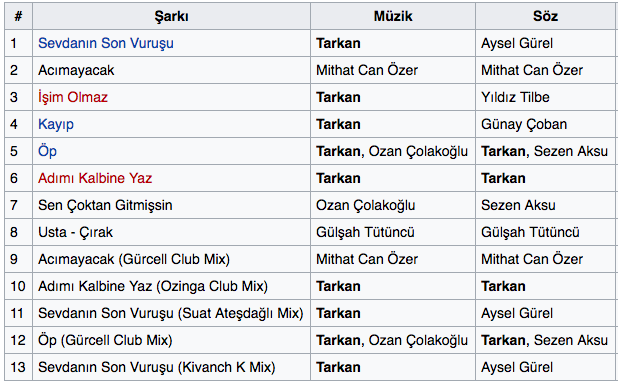
Task: Open the Öp song link in row 5
Action: (x=47, y=151)
